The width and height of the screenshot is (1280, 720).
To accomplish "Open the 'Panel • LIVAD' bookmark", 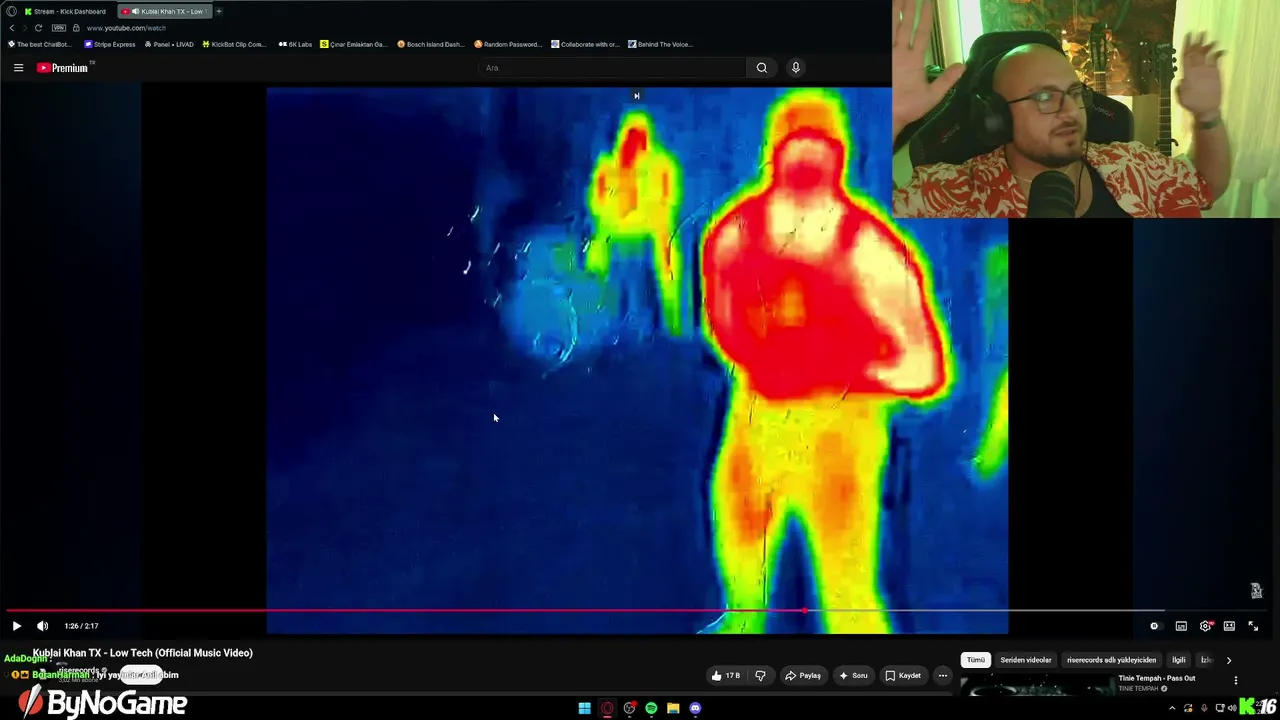I will pyautogui.click(x=169, y=44).
